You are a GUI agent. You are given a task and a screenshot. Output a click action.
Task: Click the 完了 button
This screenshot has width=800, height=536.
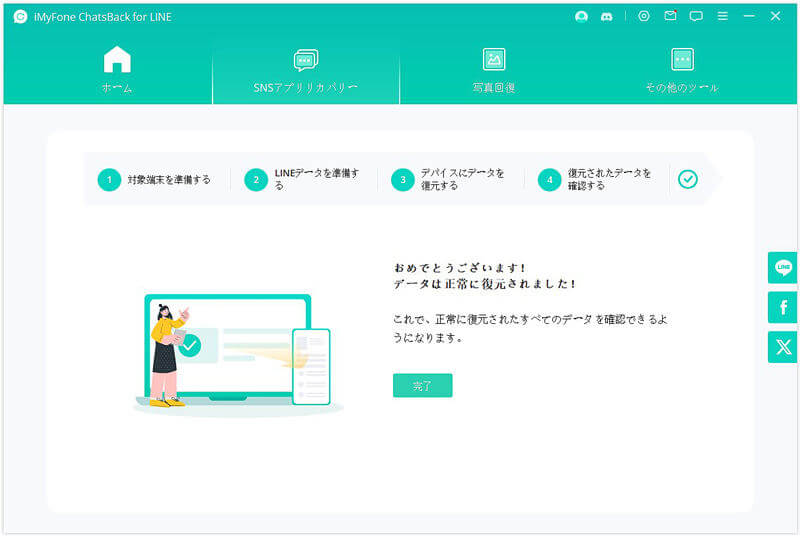tap(422, 386)
